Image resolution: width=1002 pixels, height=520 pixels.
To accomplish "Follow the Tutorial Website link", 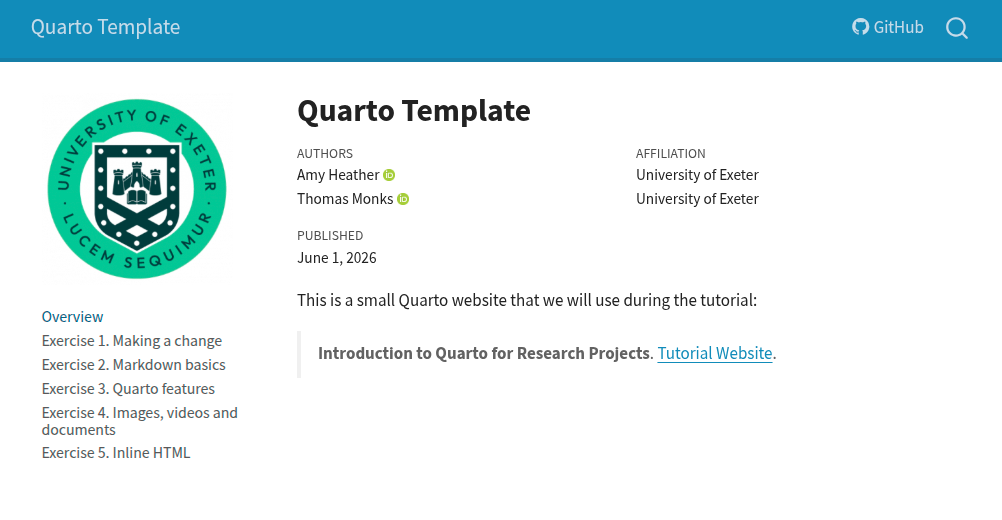I will [714, 353].
